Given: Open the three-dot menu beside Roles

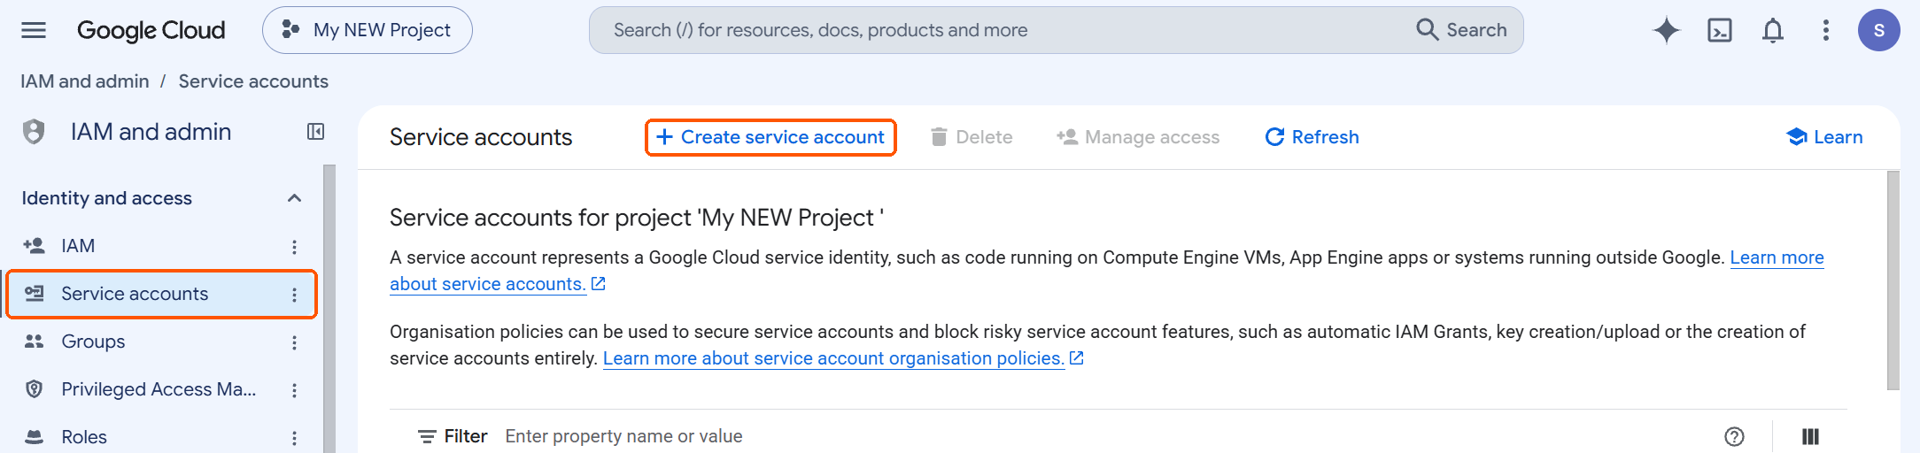Looking at the screenshot, I should pyautogui.click(x=294, y=438).
